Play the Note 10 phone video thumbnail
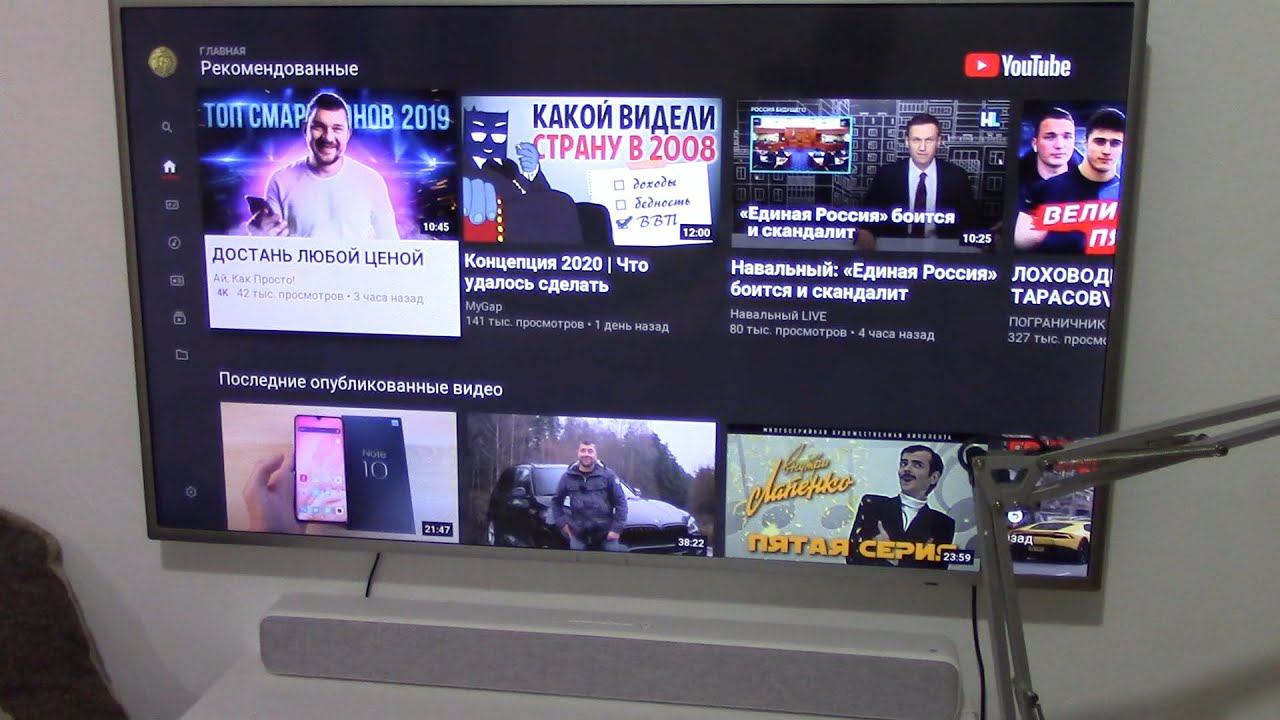This screenshot has height=720, width=1280. pyautogui.click(x=338, y=471)
